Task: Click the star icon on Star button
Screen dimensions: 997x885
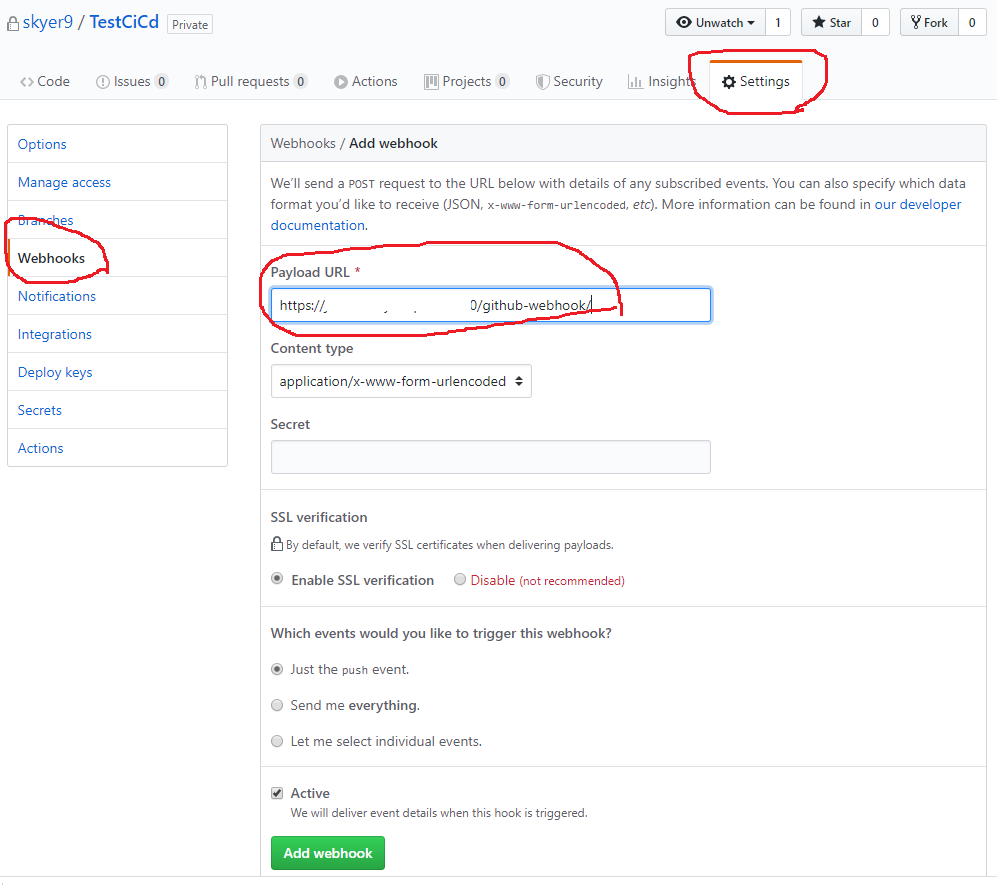Action: pos(819,22)
